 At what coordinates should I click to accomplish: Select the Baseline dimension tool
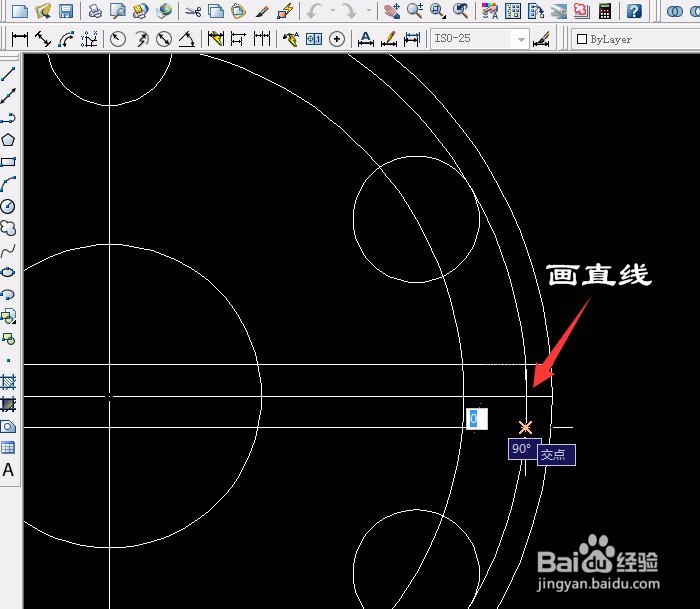[x=239, y=39]
